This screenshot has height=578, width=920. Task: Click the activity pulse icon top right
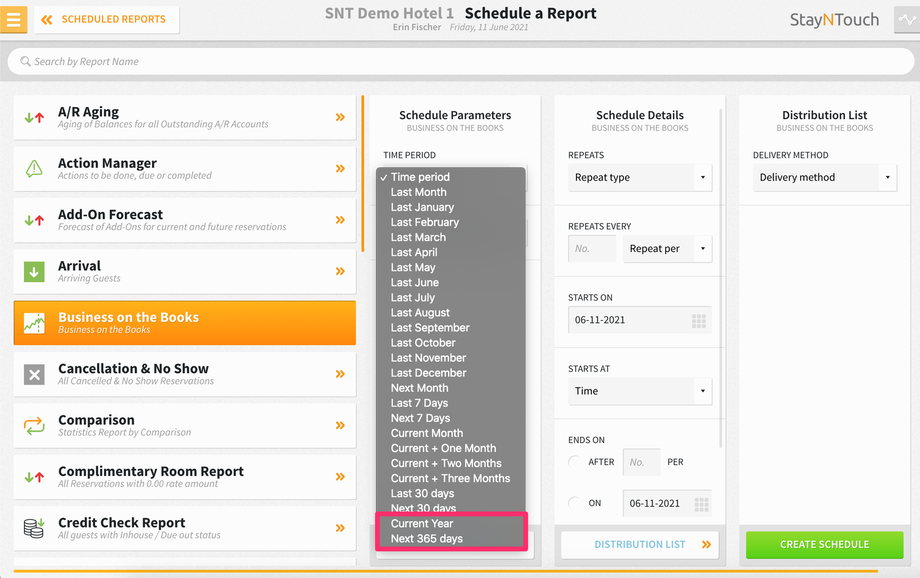click(x=907, y=19)
